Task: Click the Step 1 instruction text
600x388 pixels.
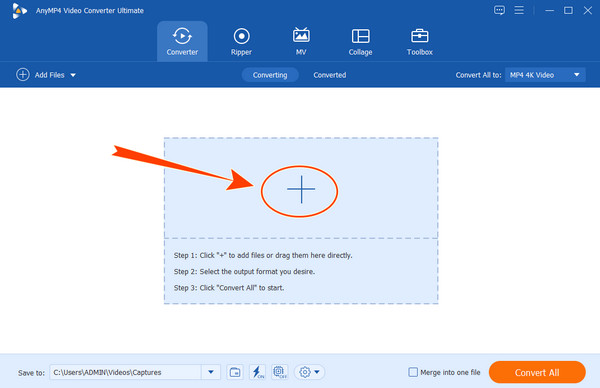Action: click(263, 256)
